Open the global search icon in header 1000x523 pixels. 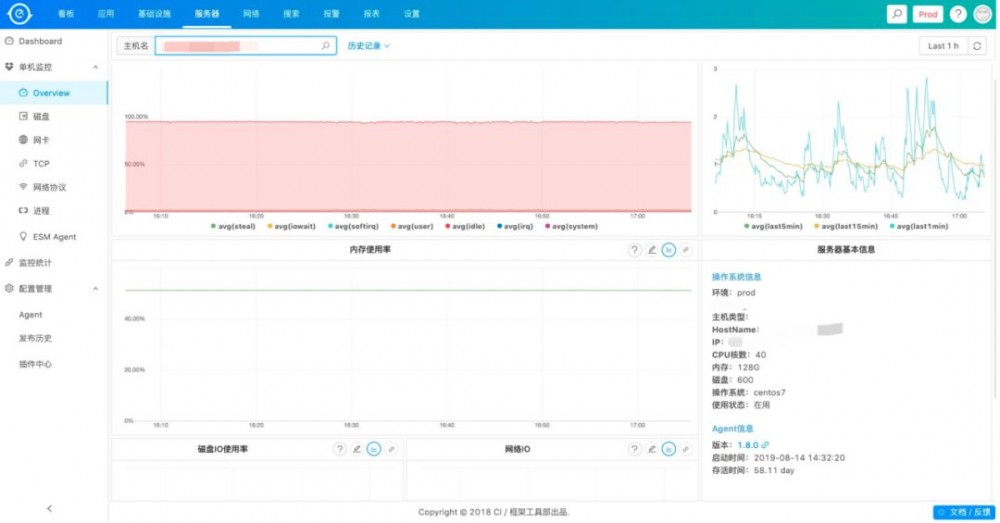[x=897, y=13]
